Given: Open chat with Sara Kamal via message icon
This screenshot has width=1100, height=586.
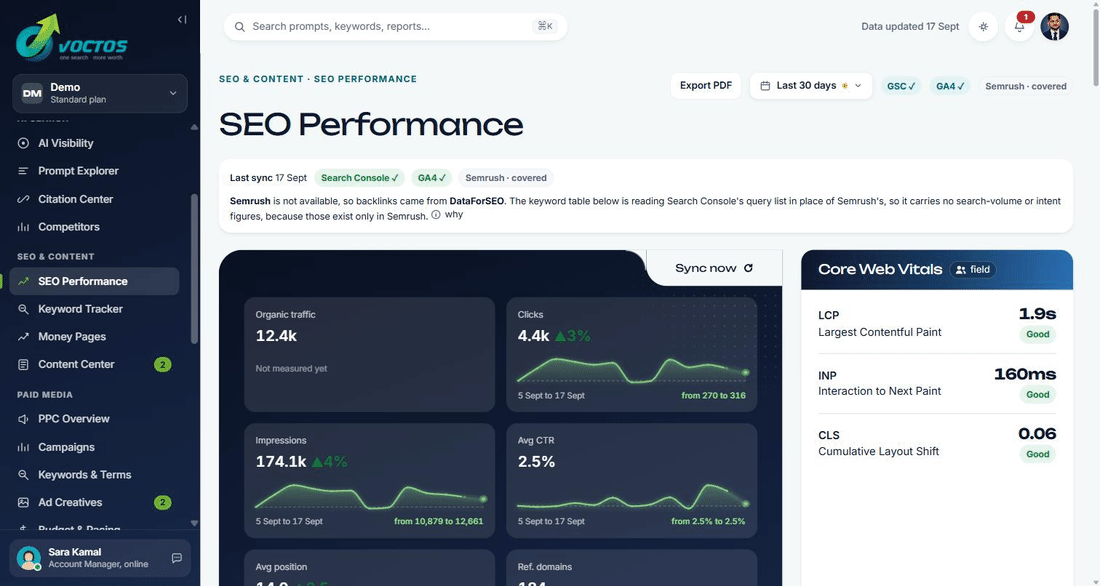Looking at the screenshot, I should [x=177, y=558].
